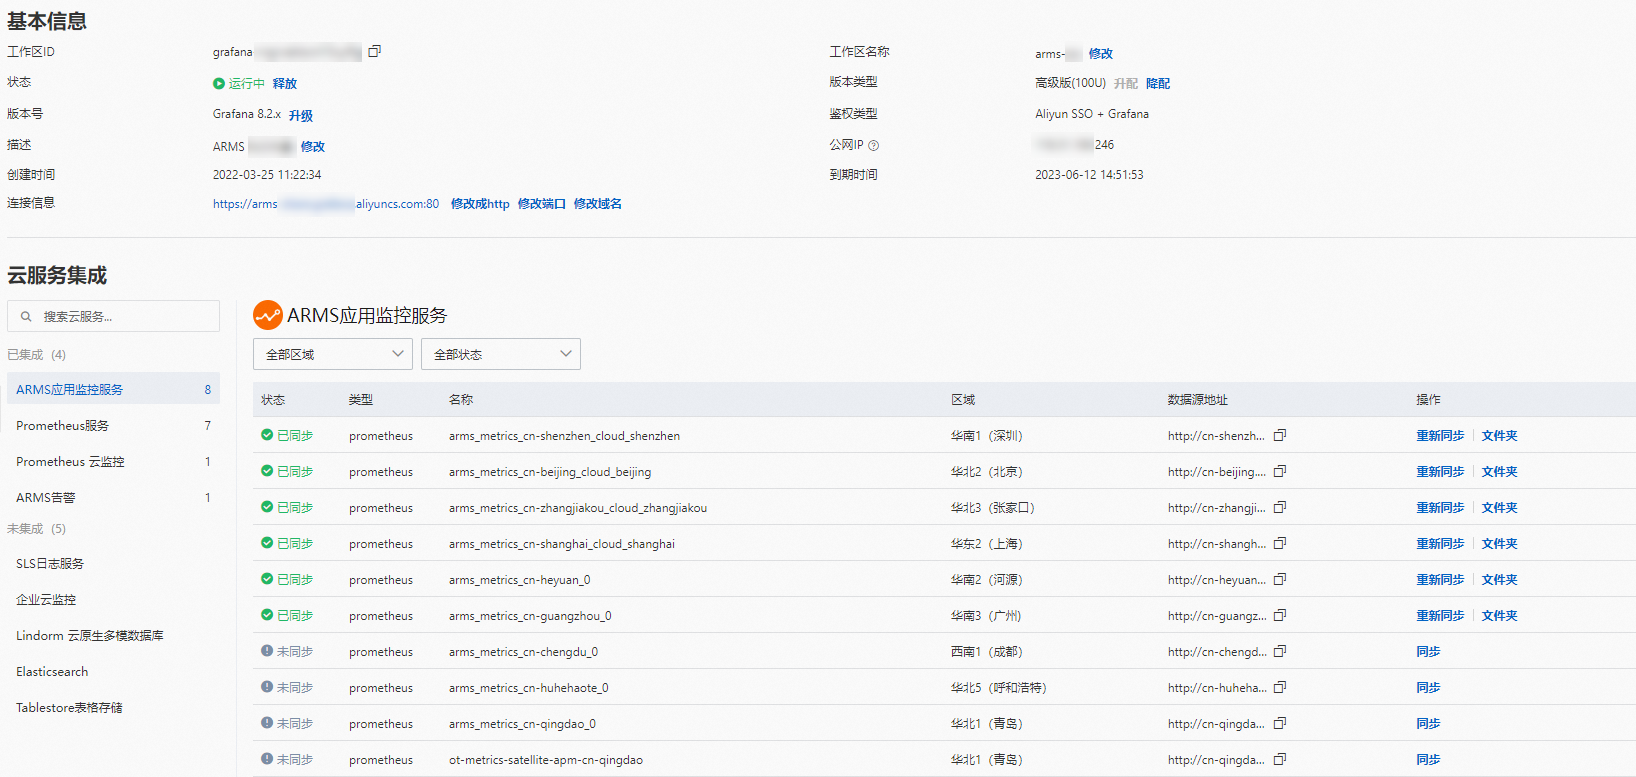Copy data source address for the guangzhou row
This screenshot has height=777, width=1636.
[x=1280, y=615]
